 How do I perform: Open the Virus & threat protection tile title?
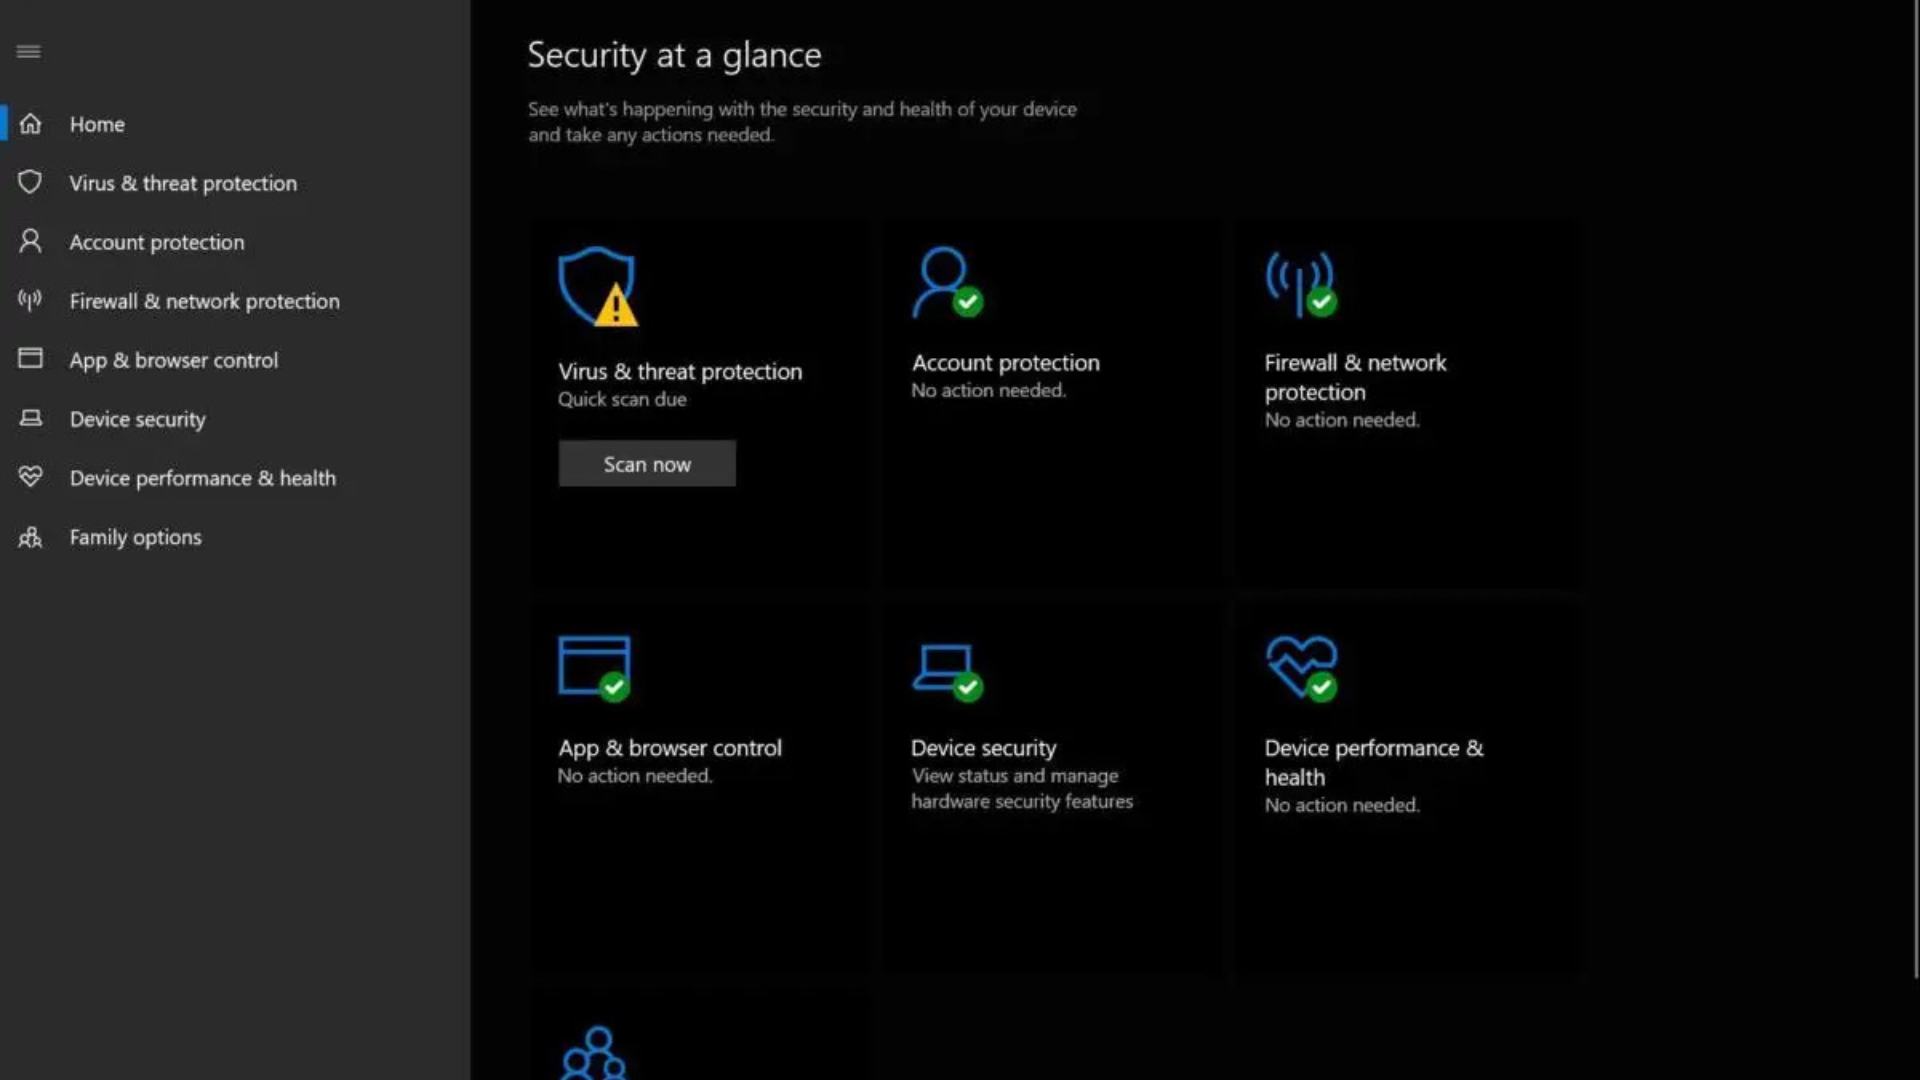[x=680, y=371]
